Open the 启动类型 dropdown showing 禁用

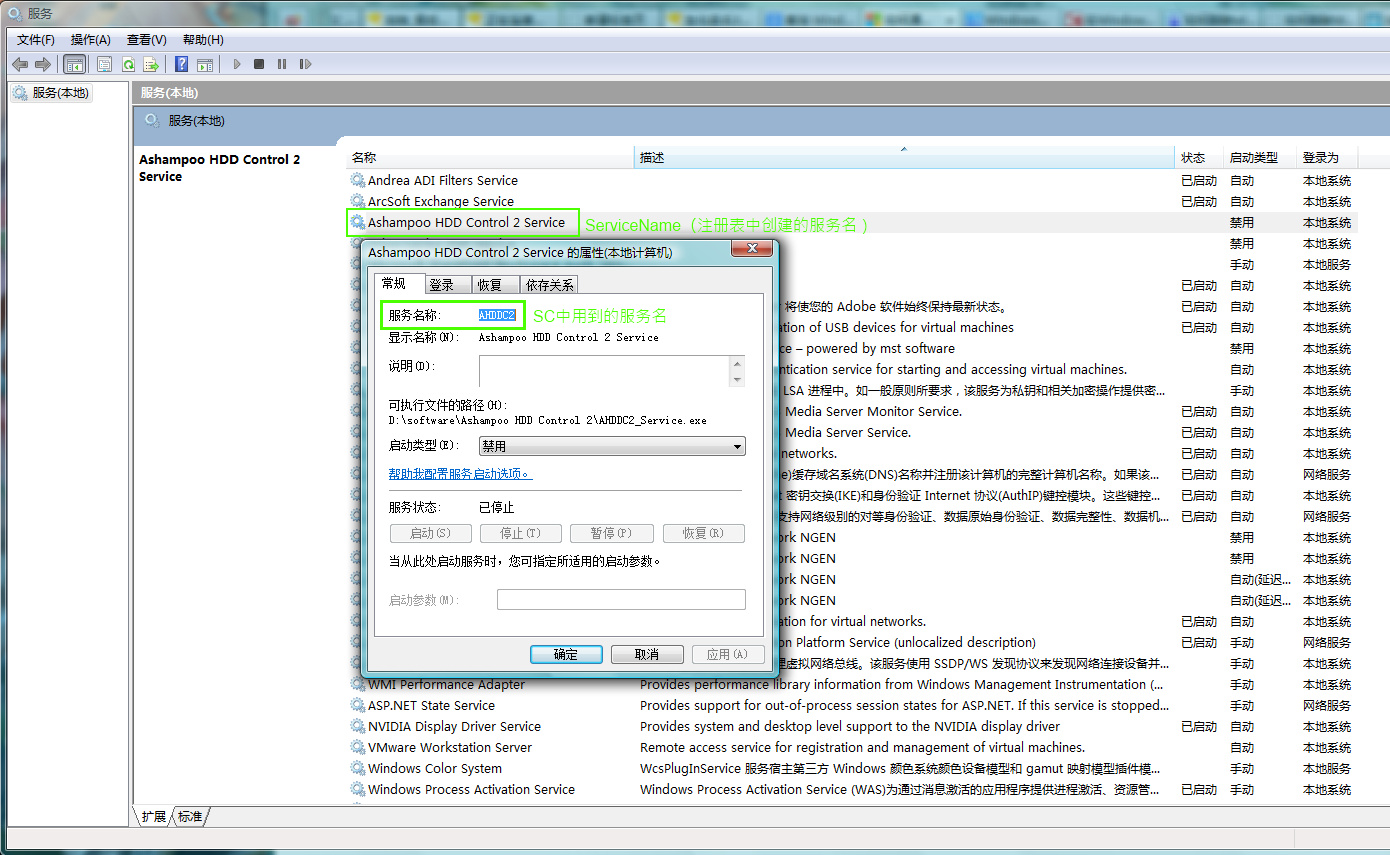[x=612, y=446]
